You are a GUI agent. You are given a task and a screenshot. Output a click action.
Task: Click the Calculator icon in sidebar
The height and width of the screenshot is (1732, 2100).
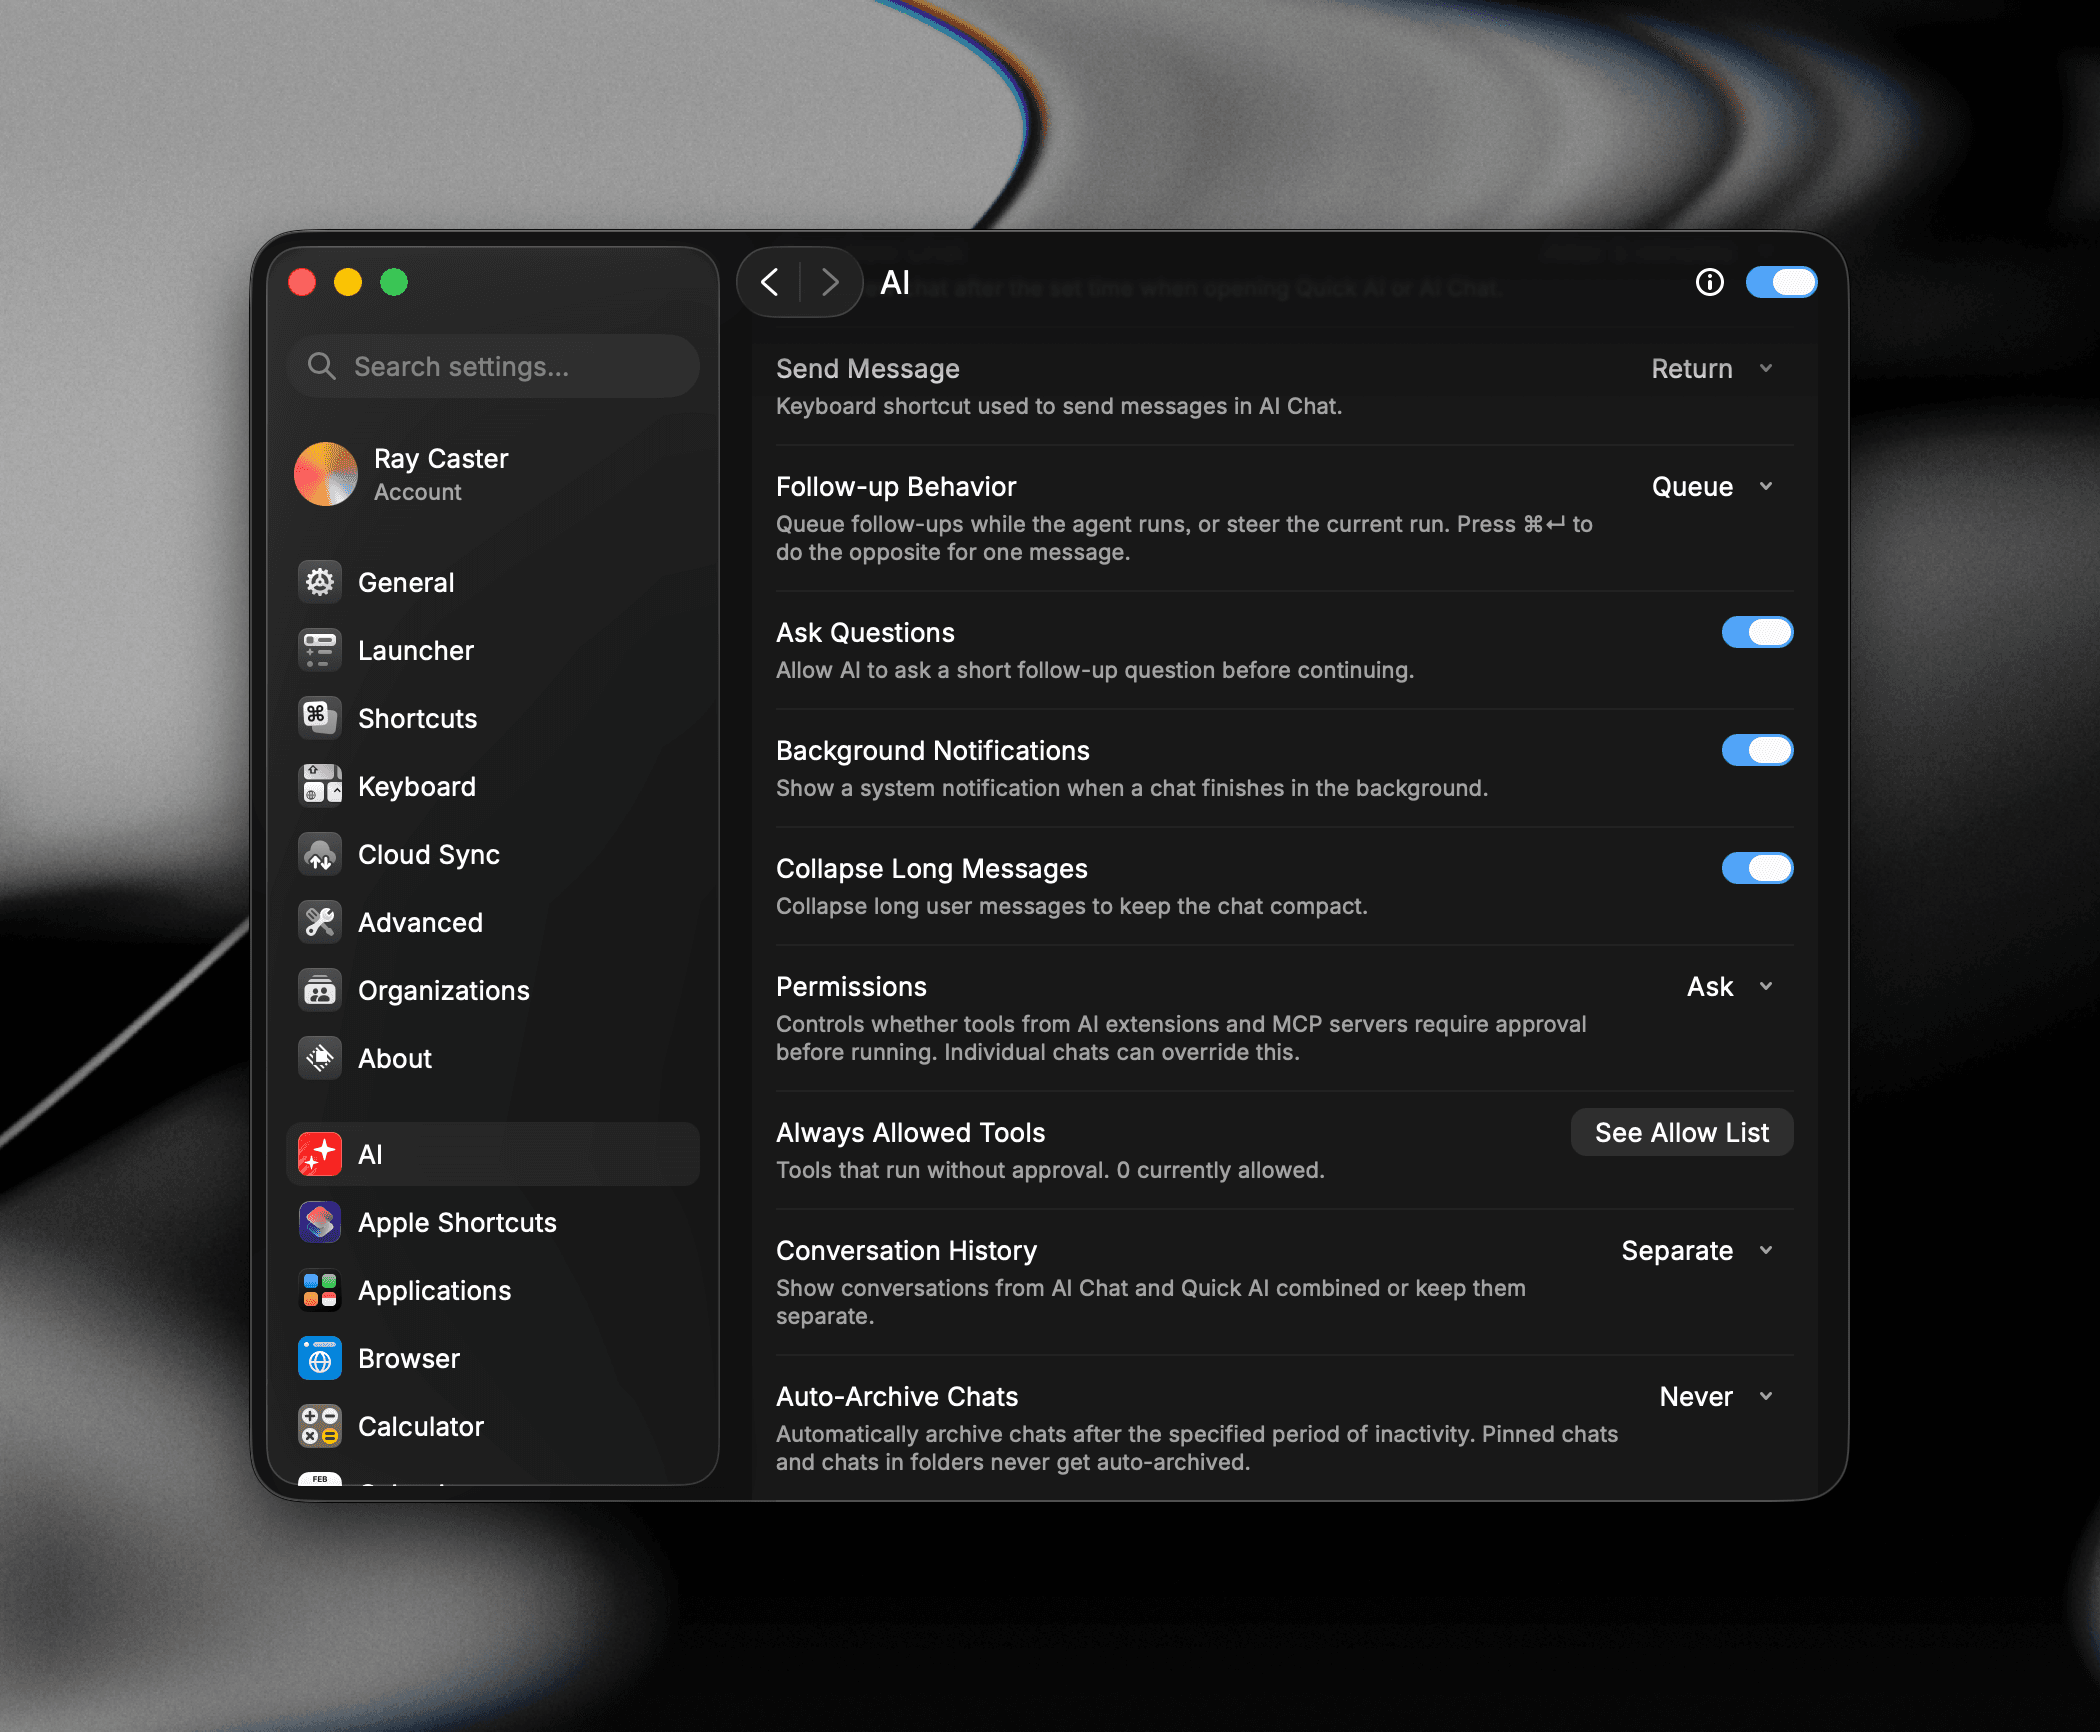320,1426
